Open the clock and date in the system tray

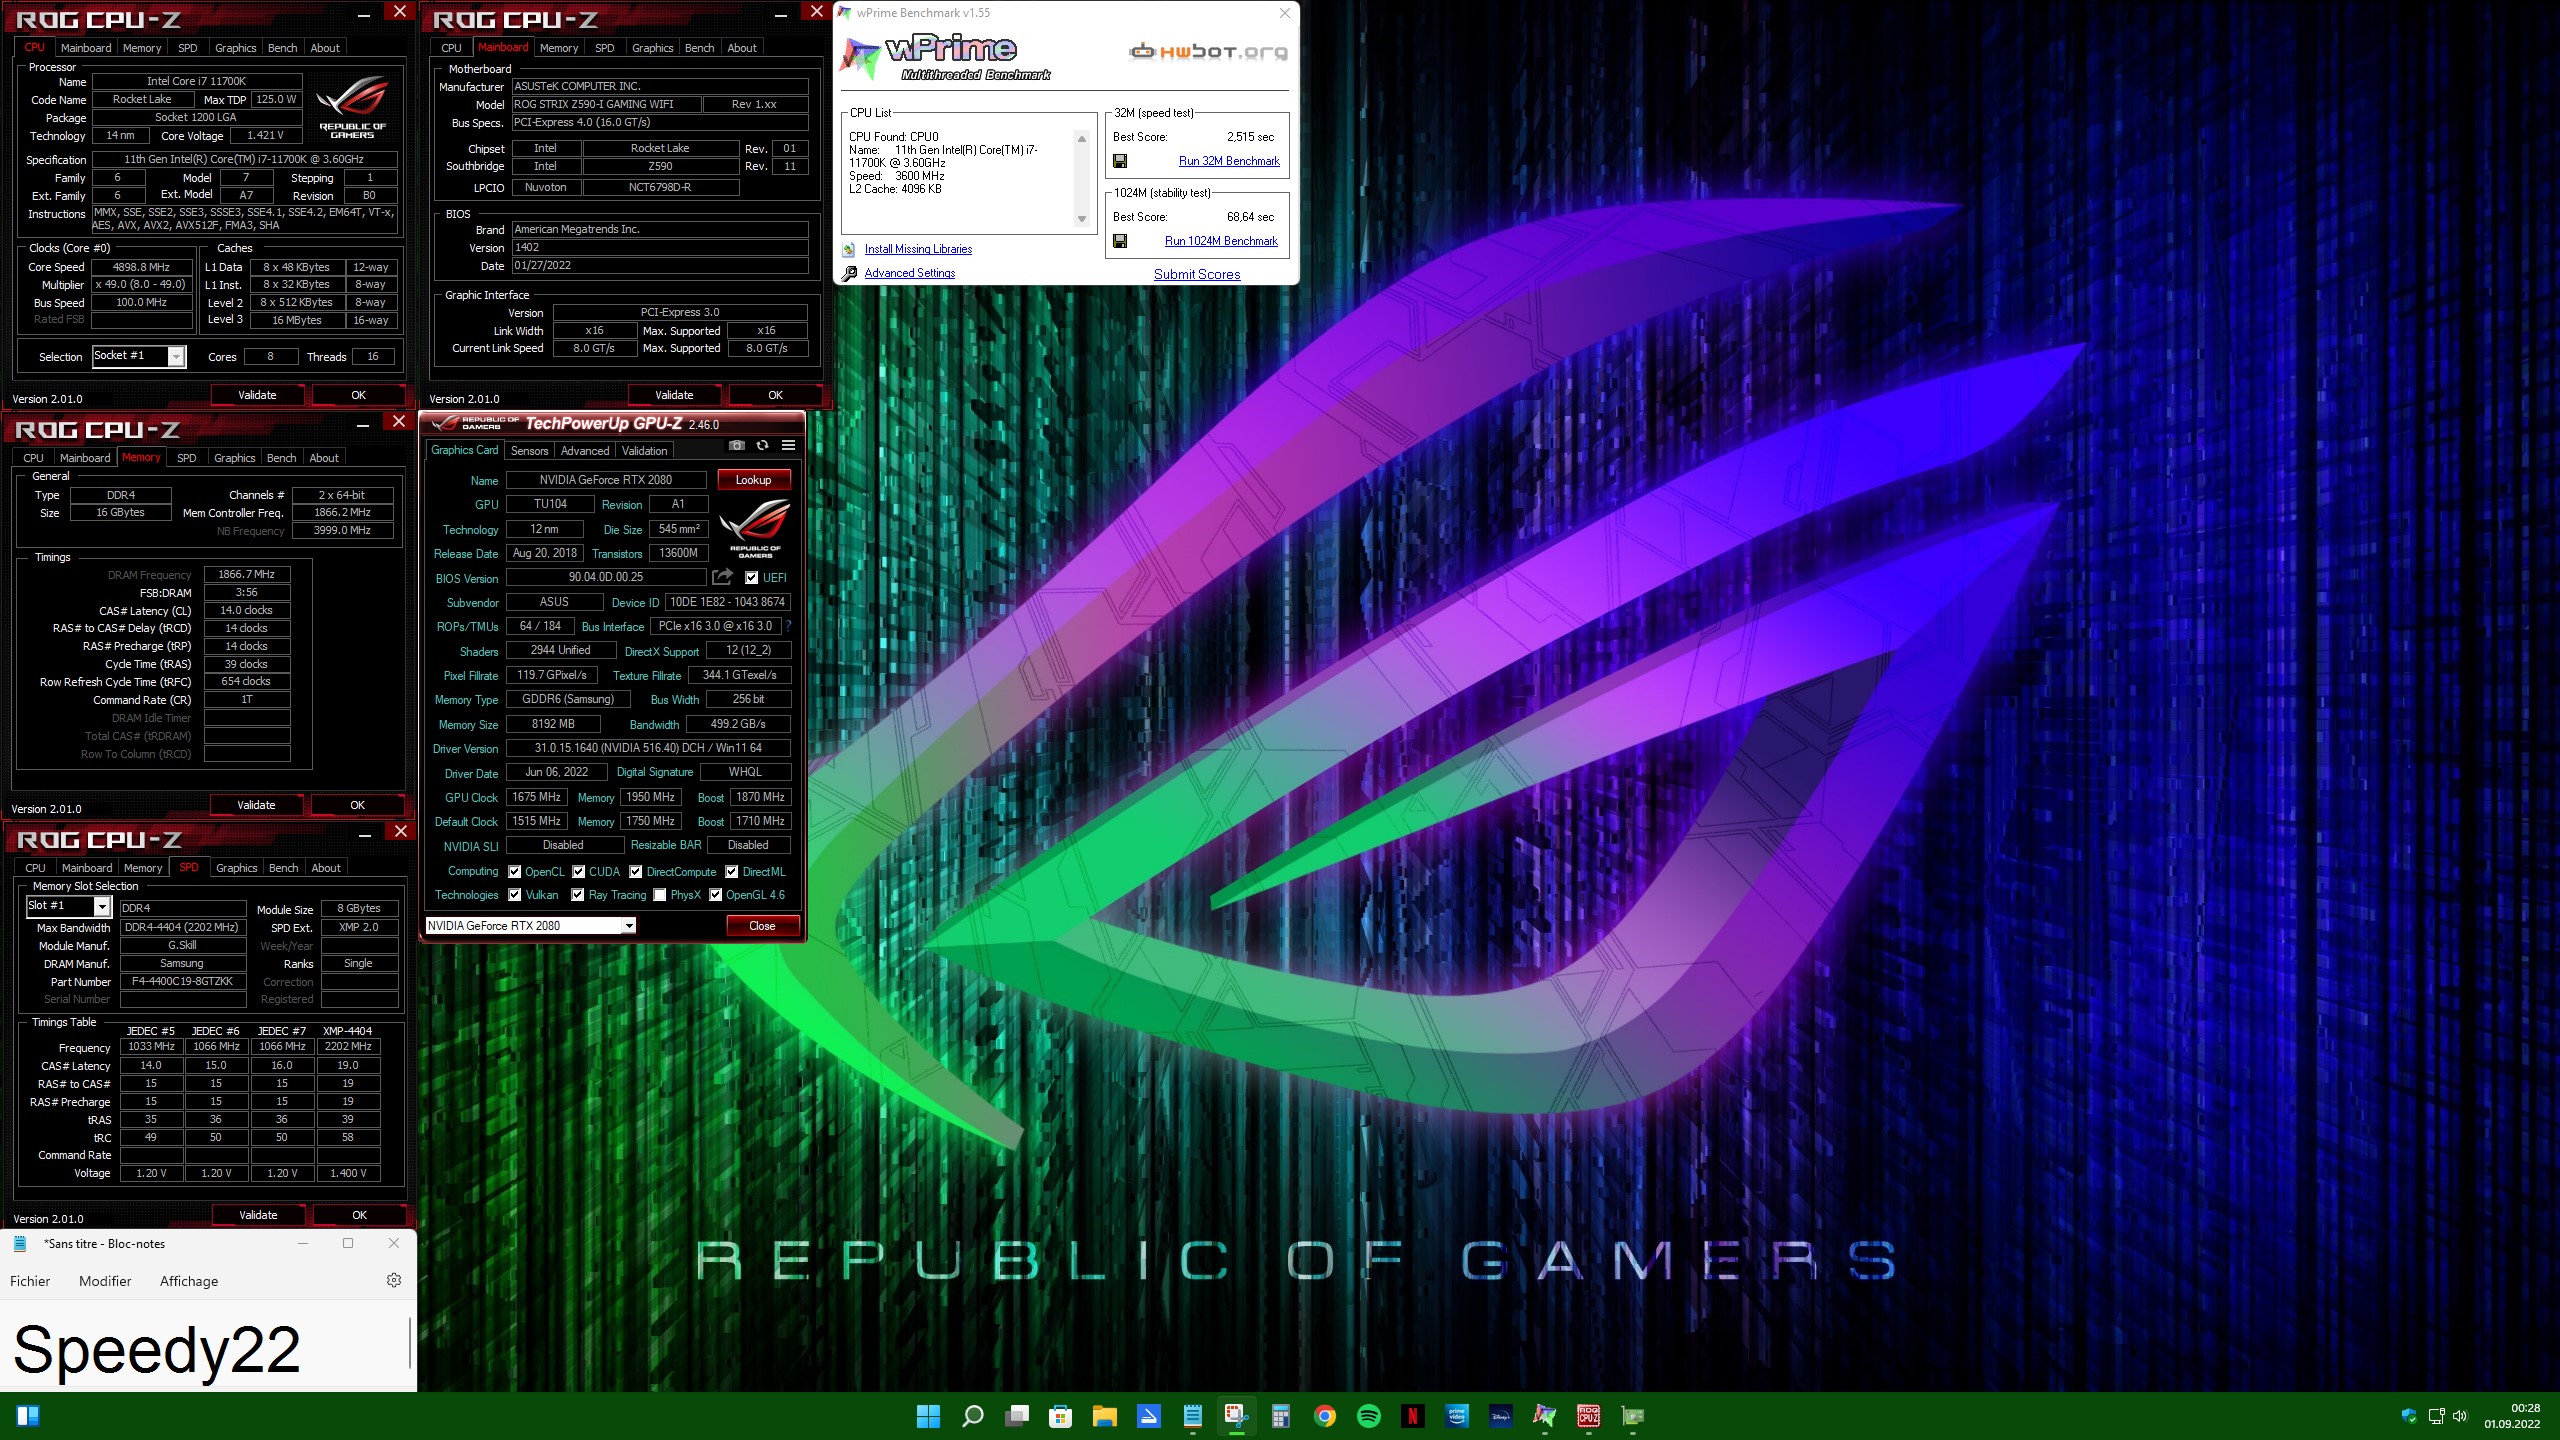coord(2512,1416)
